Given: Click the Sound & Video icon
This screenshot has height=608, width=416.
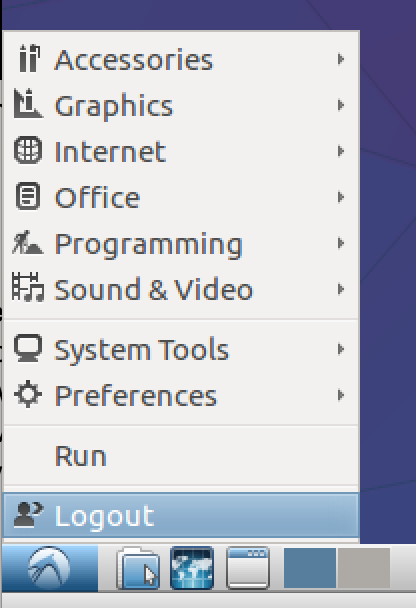Looking at the screenshot, I should click(x=28, y=287).
